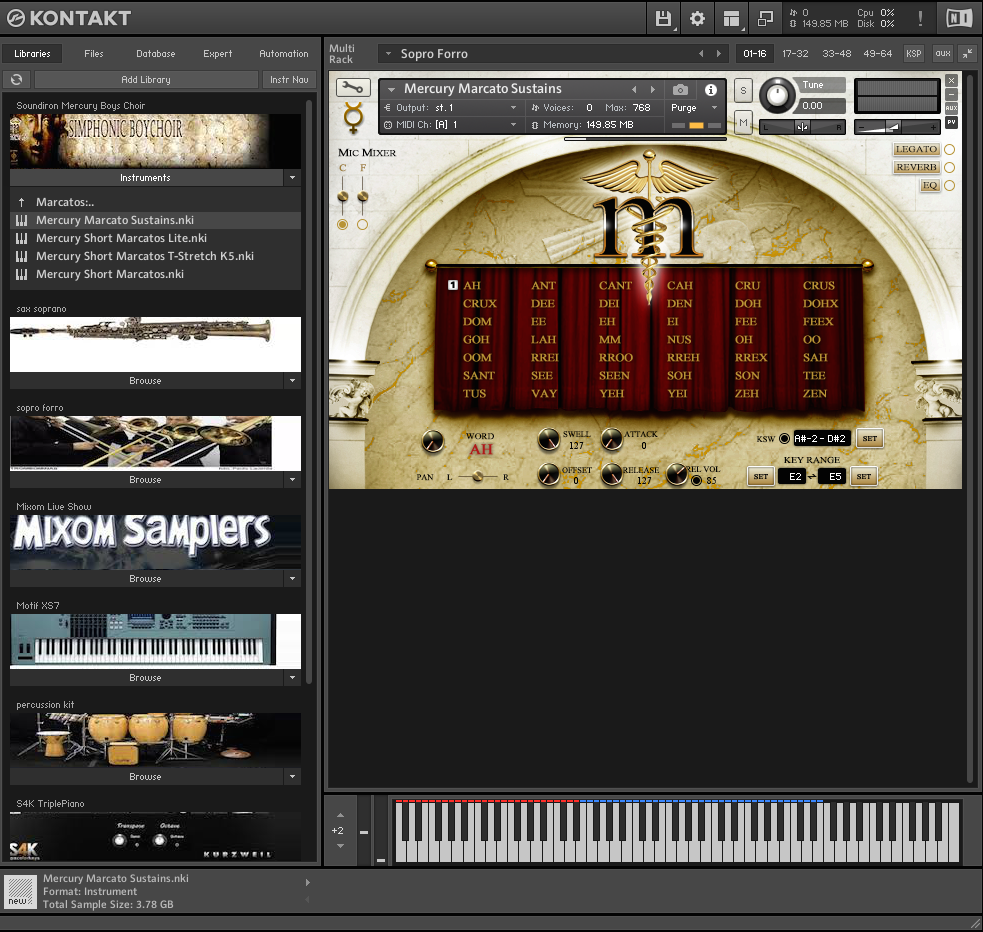Screen dimensions: 983x932
Task: Open the instrument name dropdown arrow
Action: [x=391, y=90]
